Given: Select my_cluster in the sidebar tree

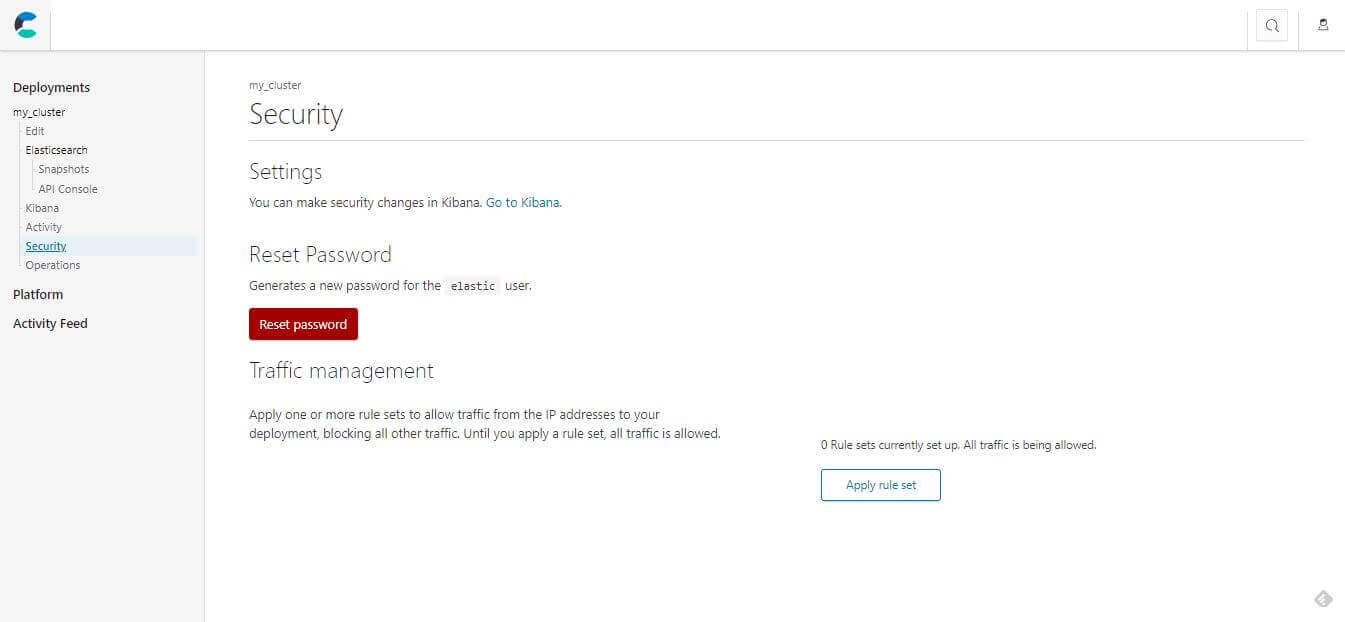Looking at the screenshot, I should [x=39, y=112].
